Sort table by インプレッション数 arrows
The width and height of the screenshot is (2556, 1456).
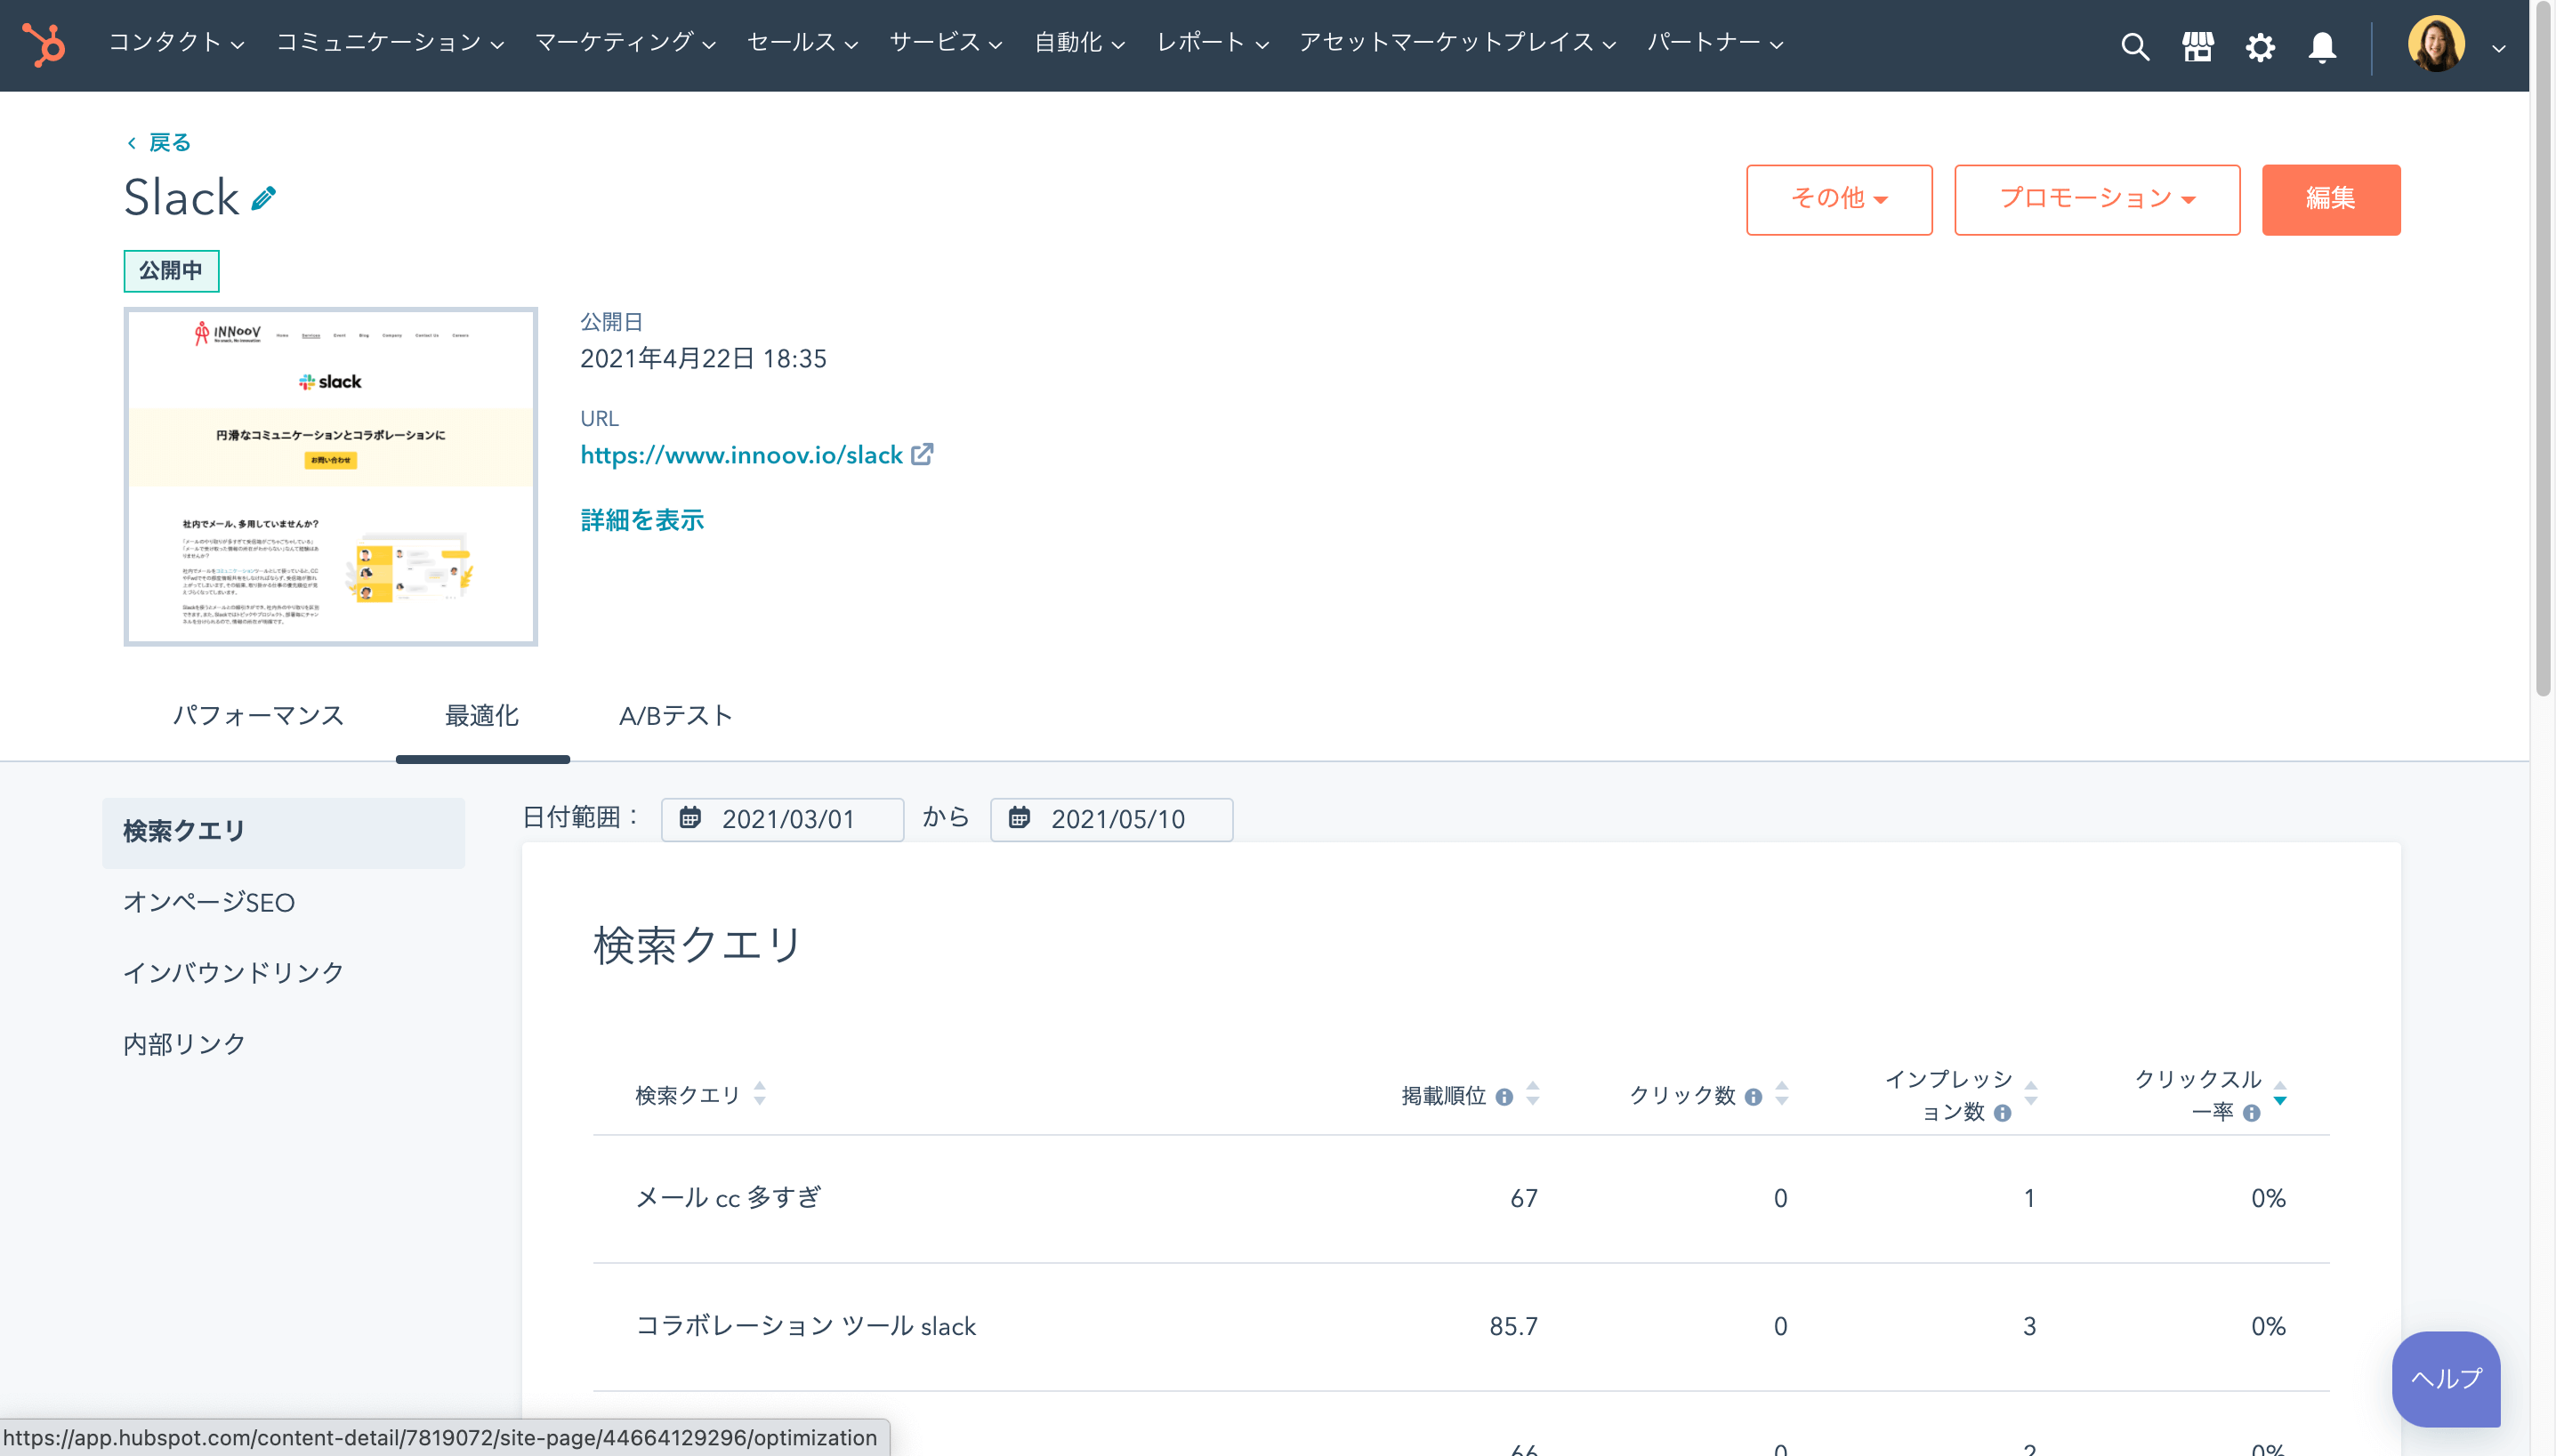pyautogui.click(x=2031, y=1093)
